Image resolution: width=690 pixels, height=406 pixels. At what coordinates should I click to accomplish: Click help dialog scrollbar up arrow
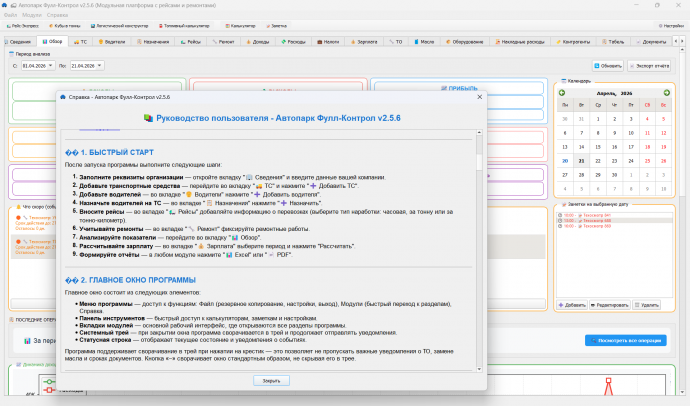[479, 132]
